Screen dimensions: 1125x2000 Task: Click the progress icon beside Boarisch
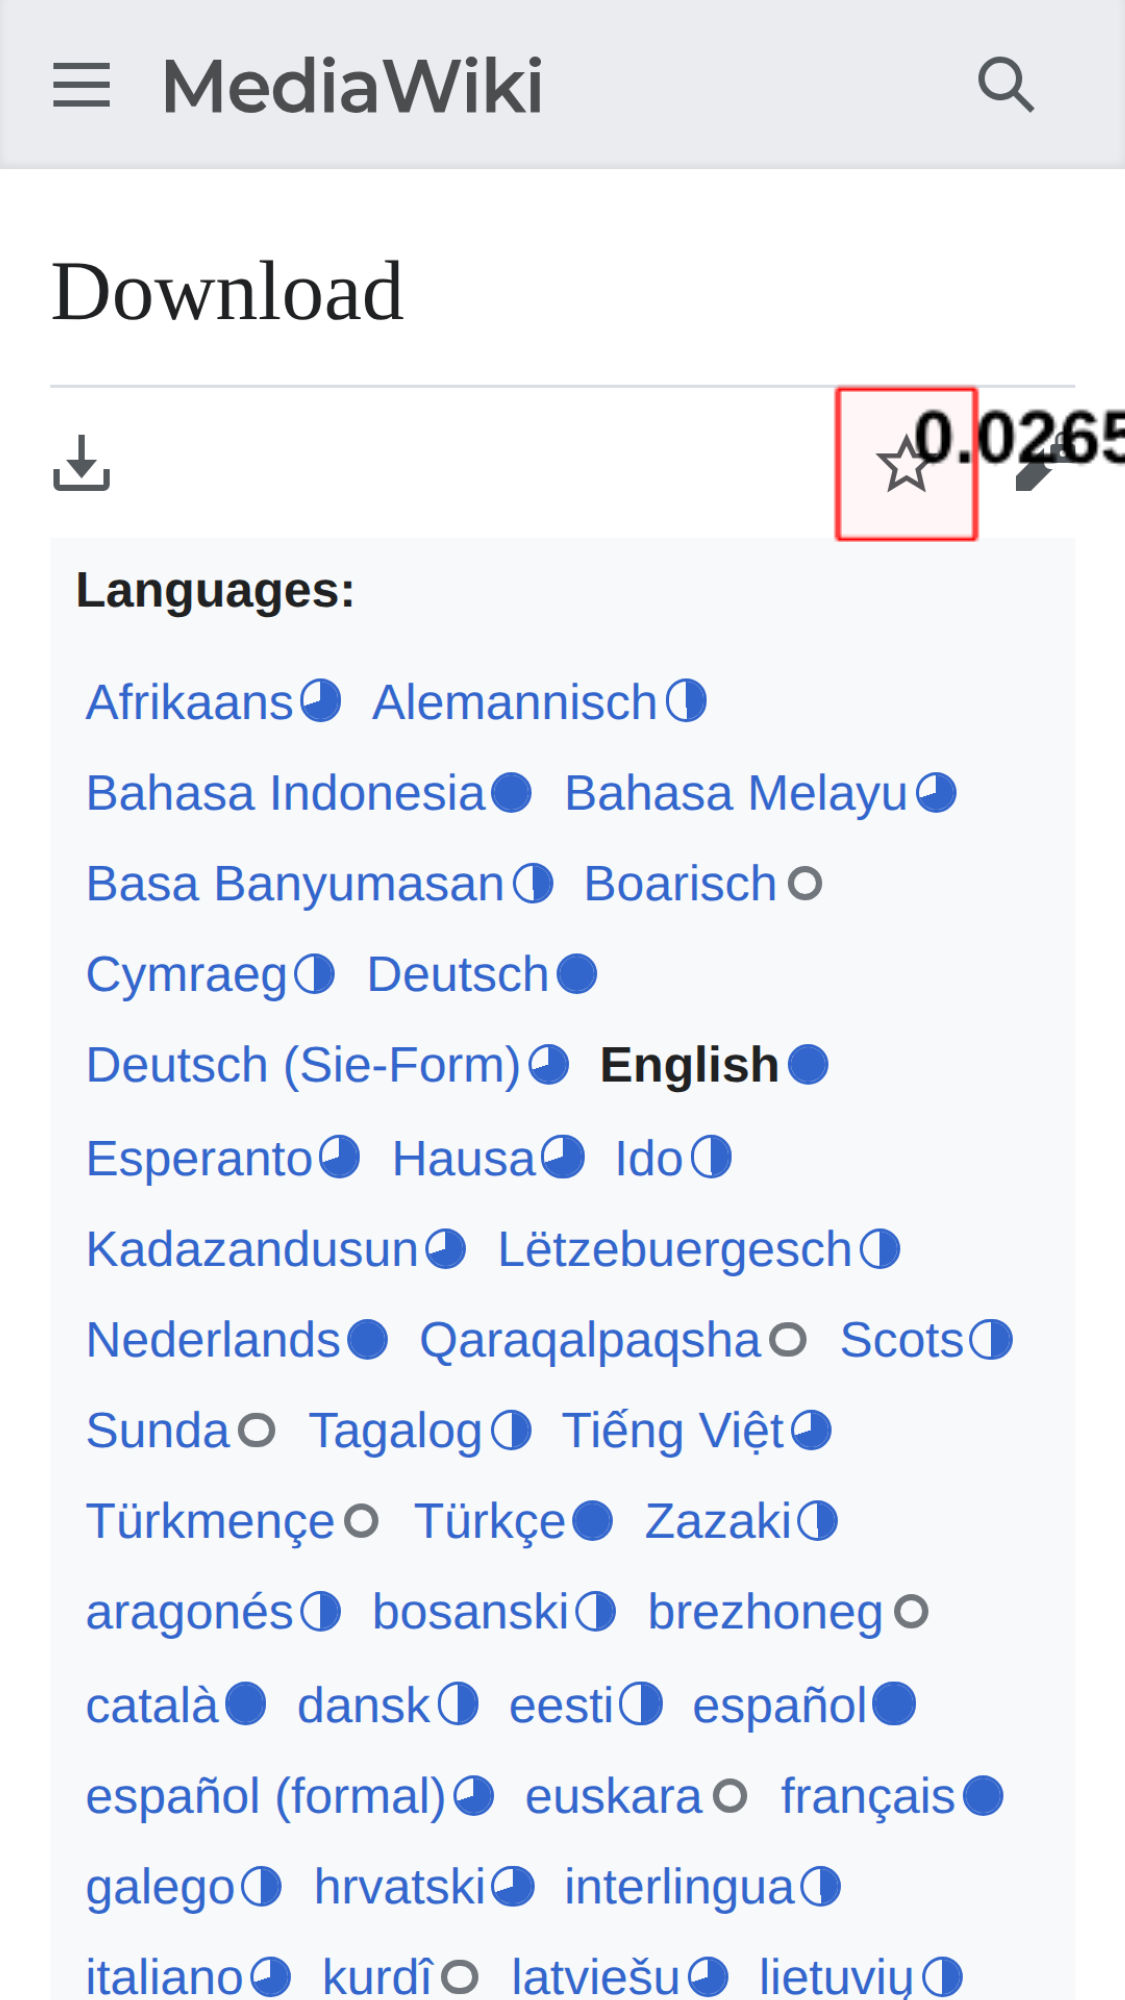(x=805, y=884)
